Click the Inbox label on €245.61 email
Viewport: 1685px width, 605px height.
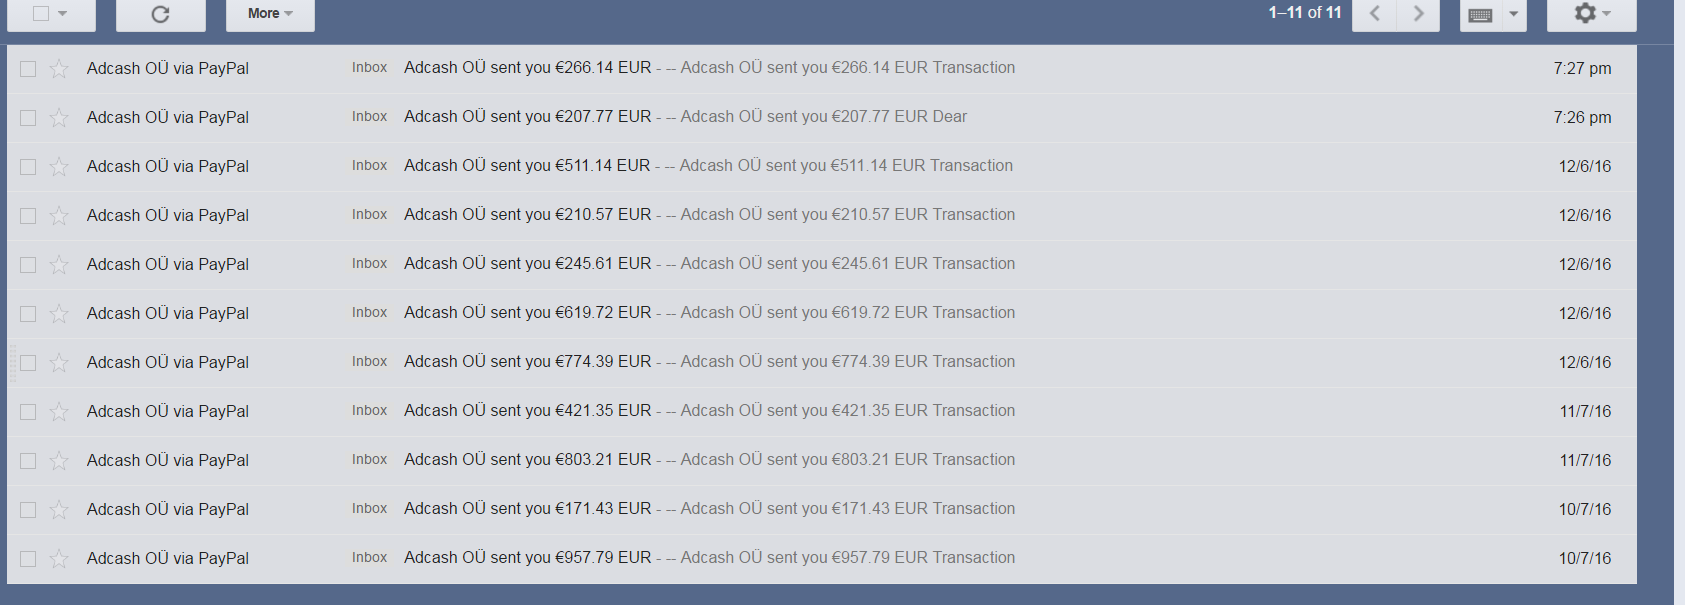point(369,264)
